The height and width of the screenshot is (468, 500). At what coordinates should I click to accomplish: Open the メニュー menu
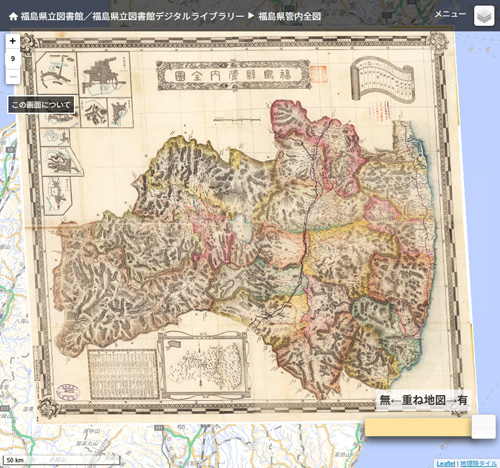(x=450, y=14)
